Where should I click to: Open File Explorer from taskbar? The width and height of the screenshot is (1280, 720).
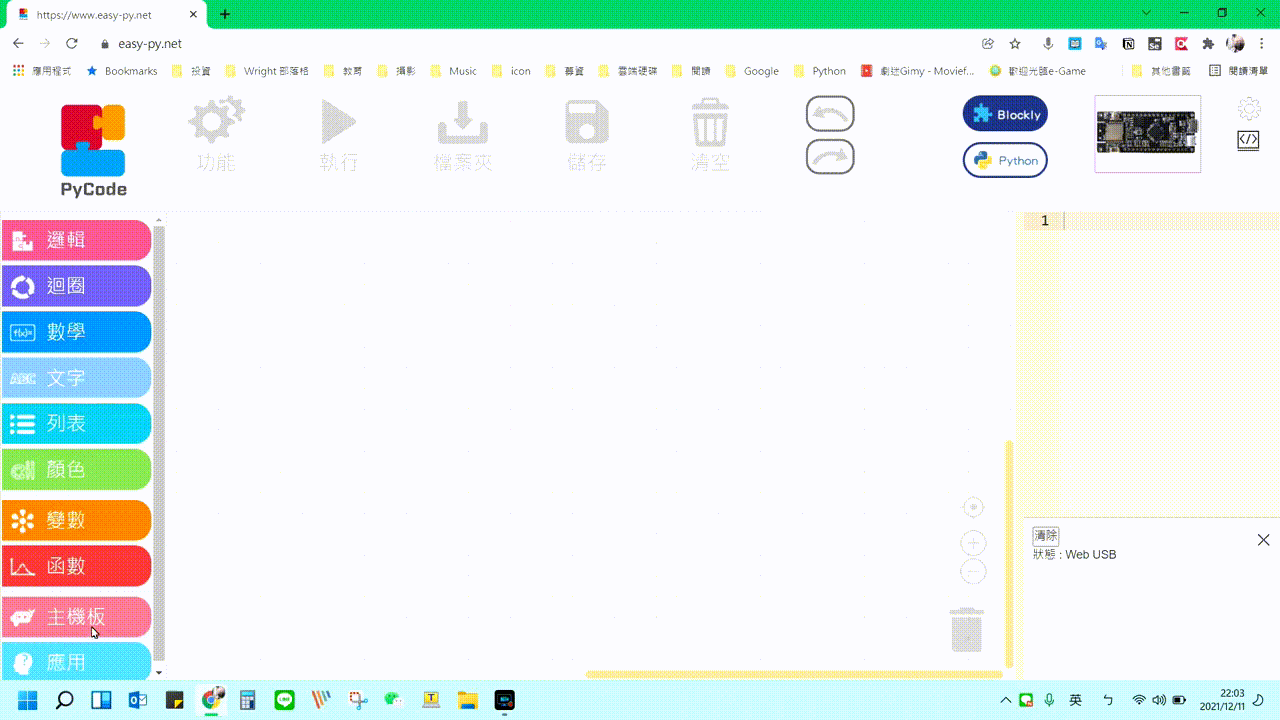click(468, 700)
